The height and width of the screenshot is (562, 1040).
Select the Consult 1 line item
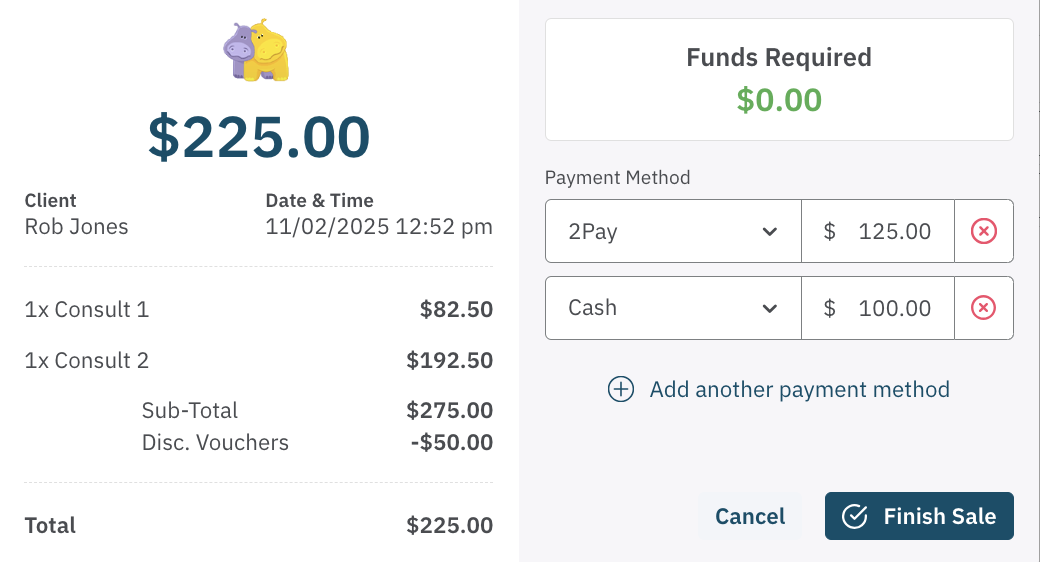click(x=87, y=310)
